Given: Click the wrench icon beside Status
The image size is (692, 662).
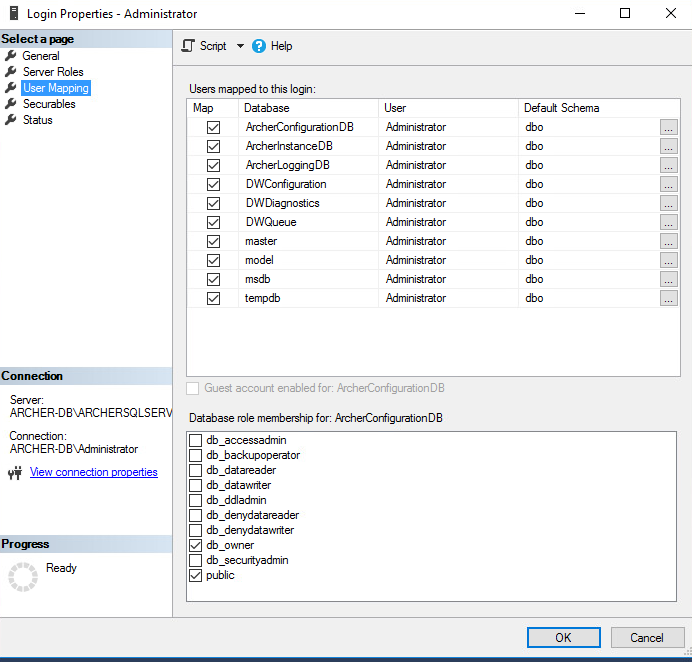Looking at the screenshot, I should 11,120.
